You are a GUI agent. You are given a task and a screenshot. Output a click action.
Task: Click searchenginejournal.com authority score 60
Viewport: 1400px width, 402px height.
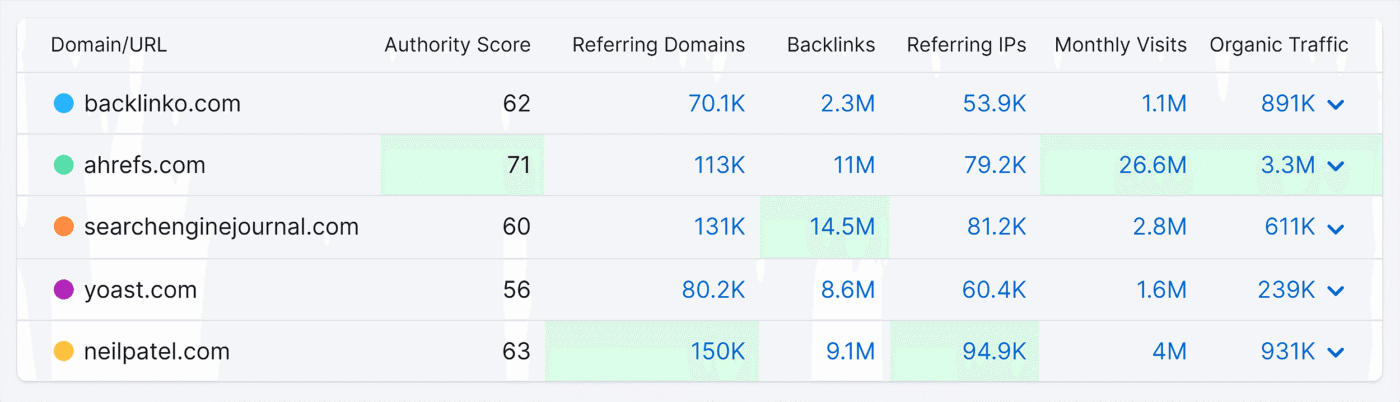(x=516, y=227)
